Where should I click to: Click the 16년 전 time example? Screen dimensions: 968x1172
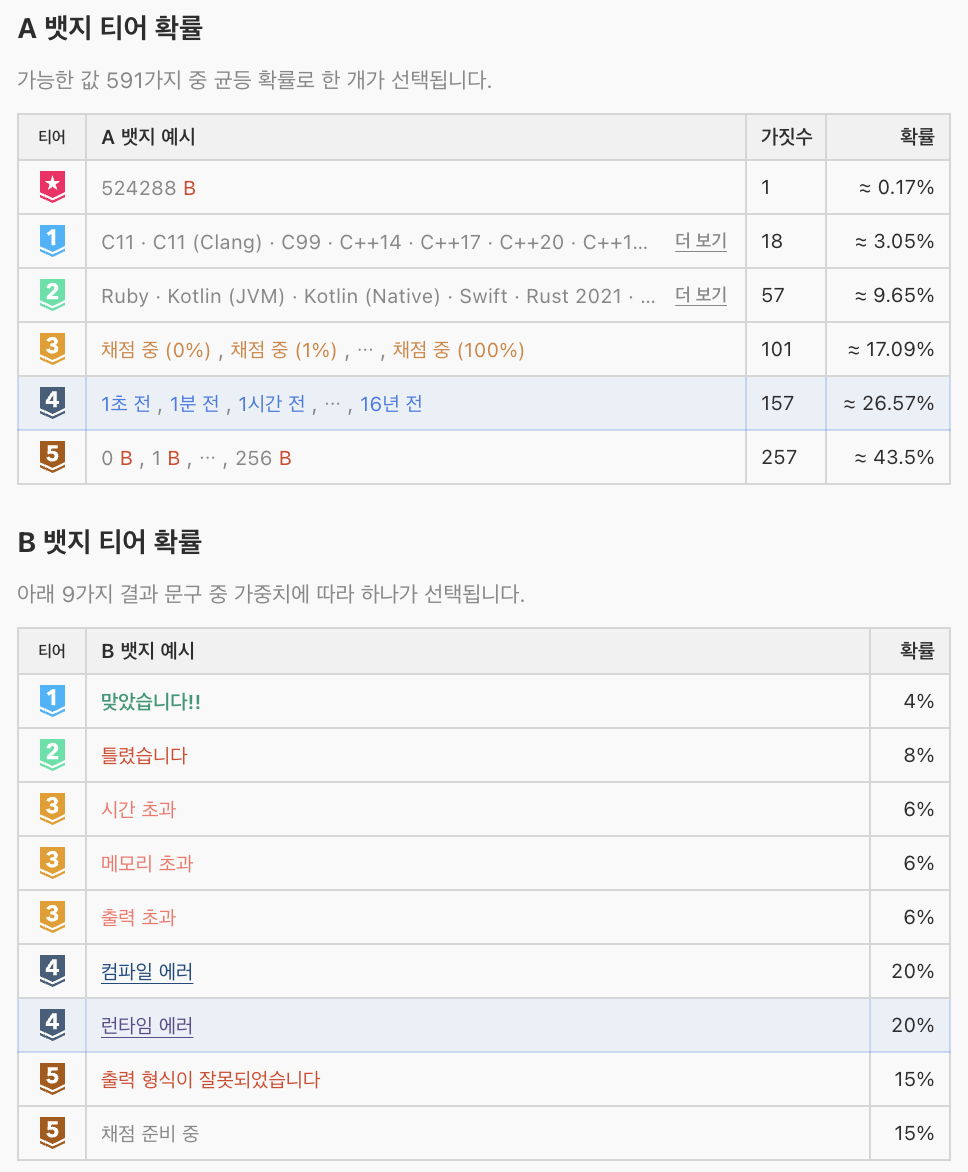pyautogui.click(x=390, y=403)
